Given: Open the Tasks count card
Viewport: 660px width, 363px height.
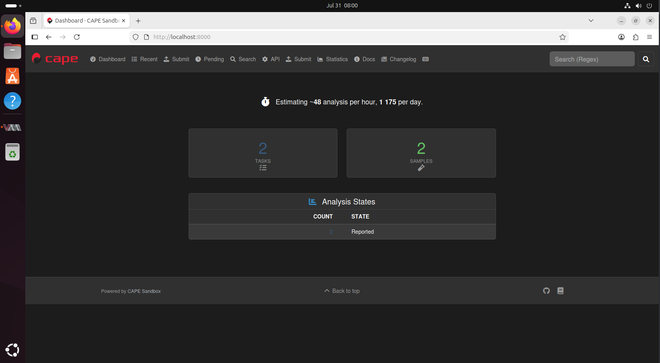Looking at the screenshot, I should (x=263, y=153).
